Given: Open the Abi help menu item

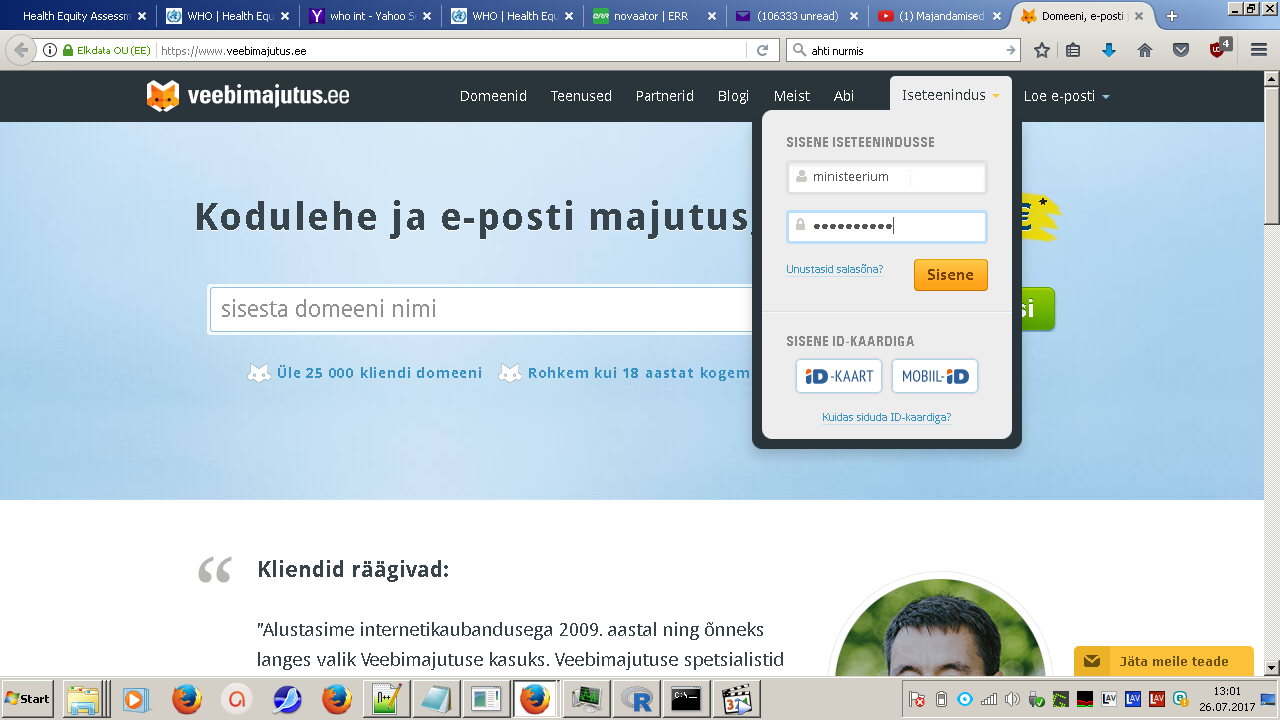Looking at the screenshot, I should pos(844,96).
